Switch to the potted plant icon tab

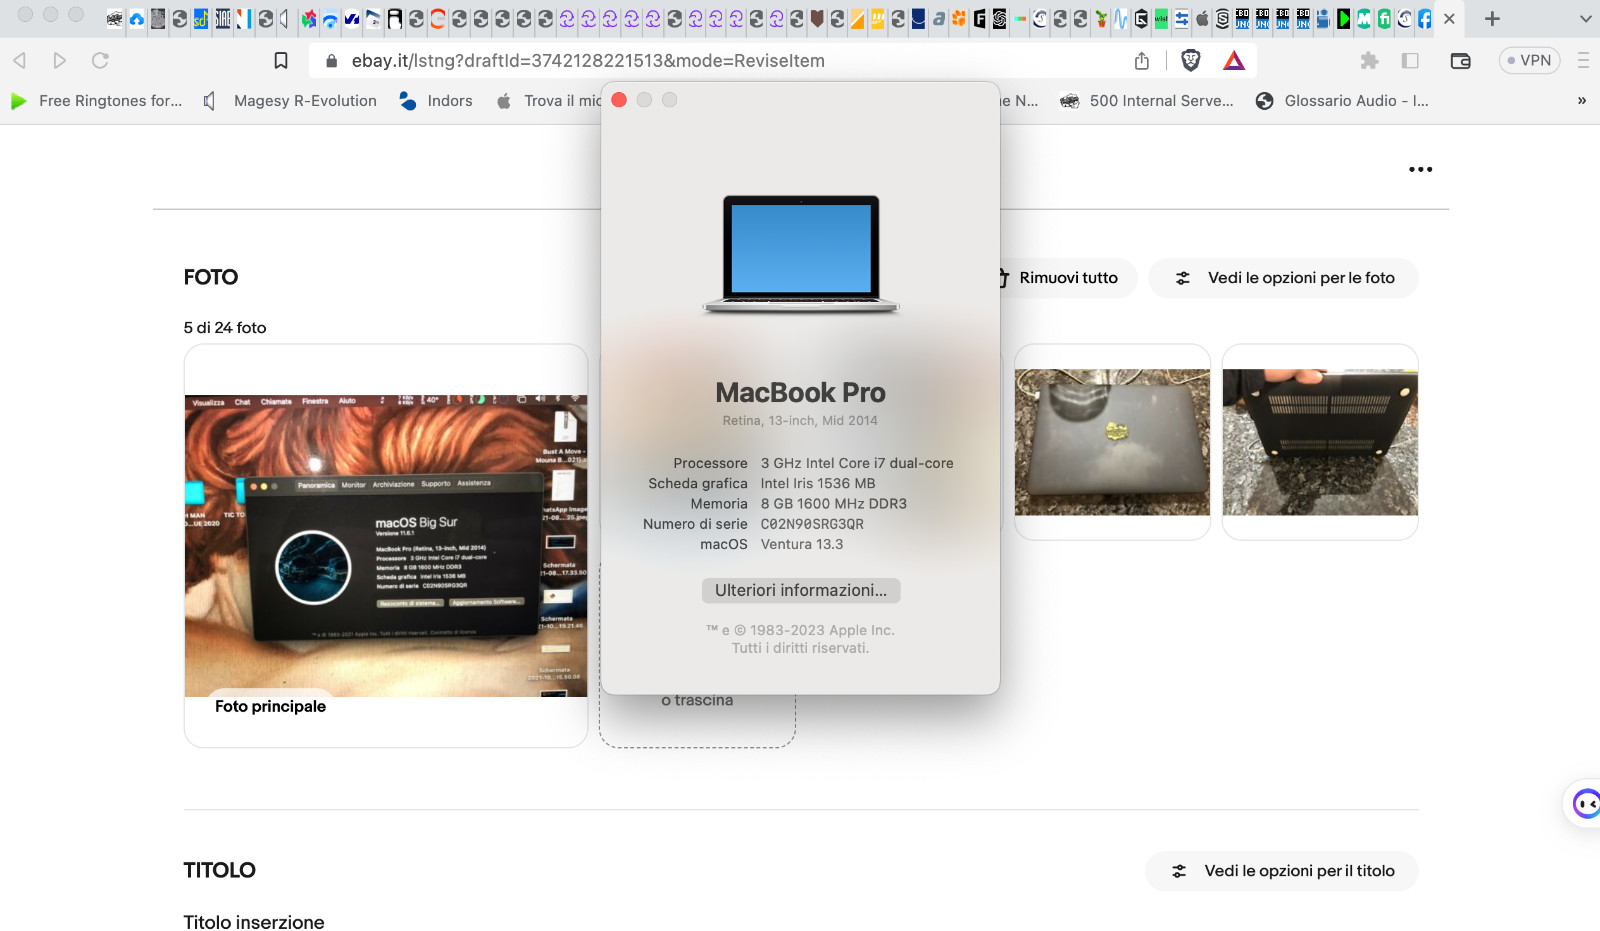tap(1101, 19)
